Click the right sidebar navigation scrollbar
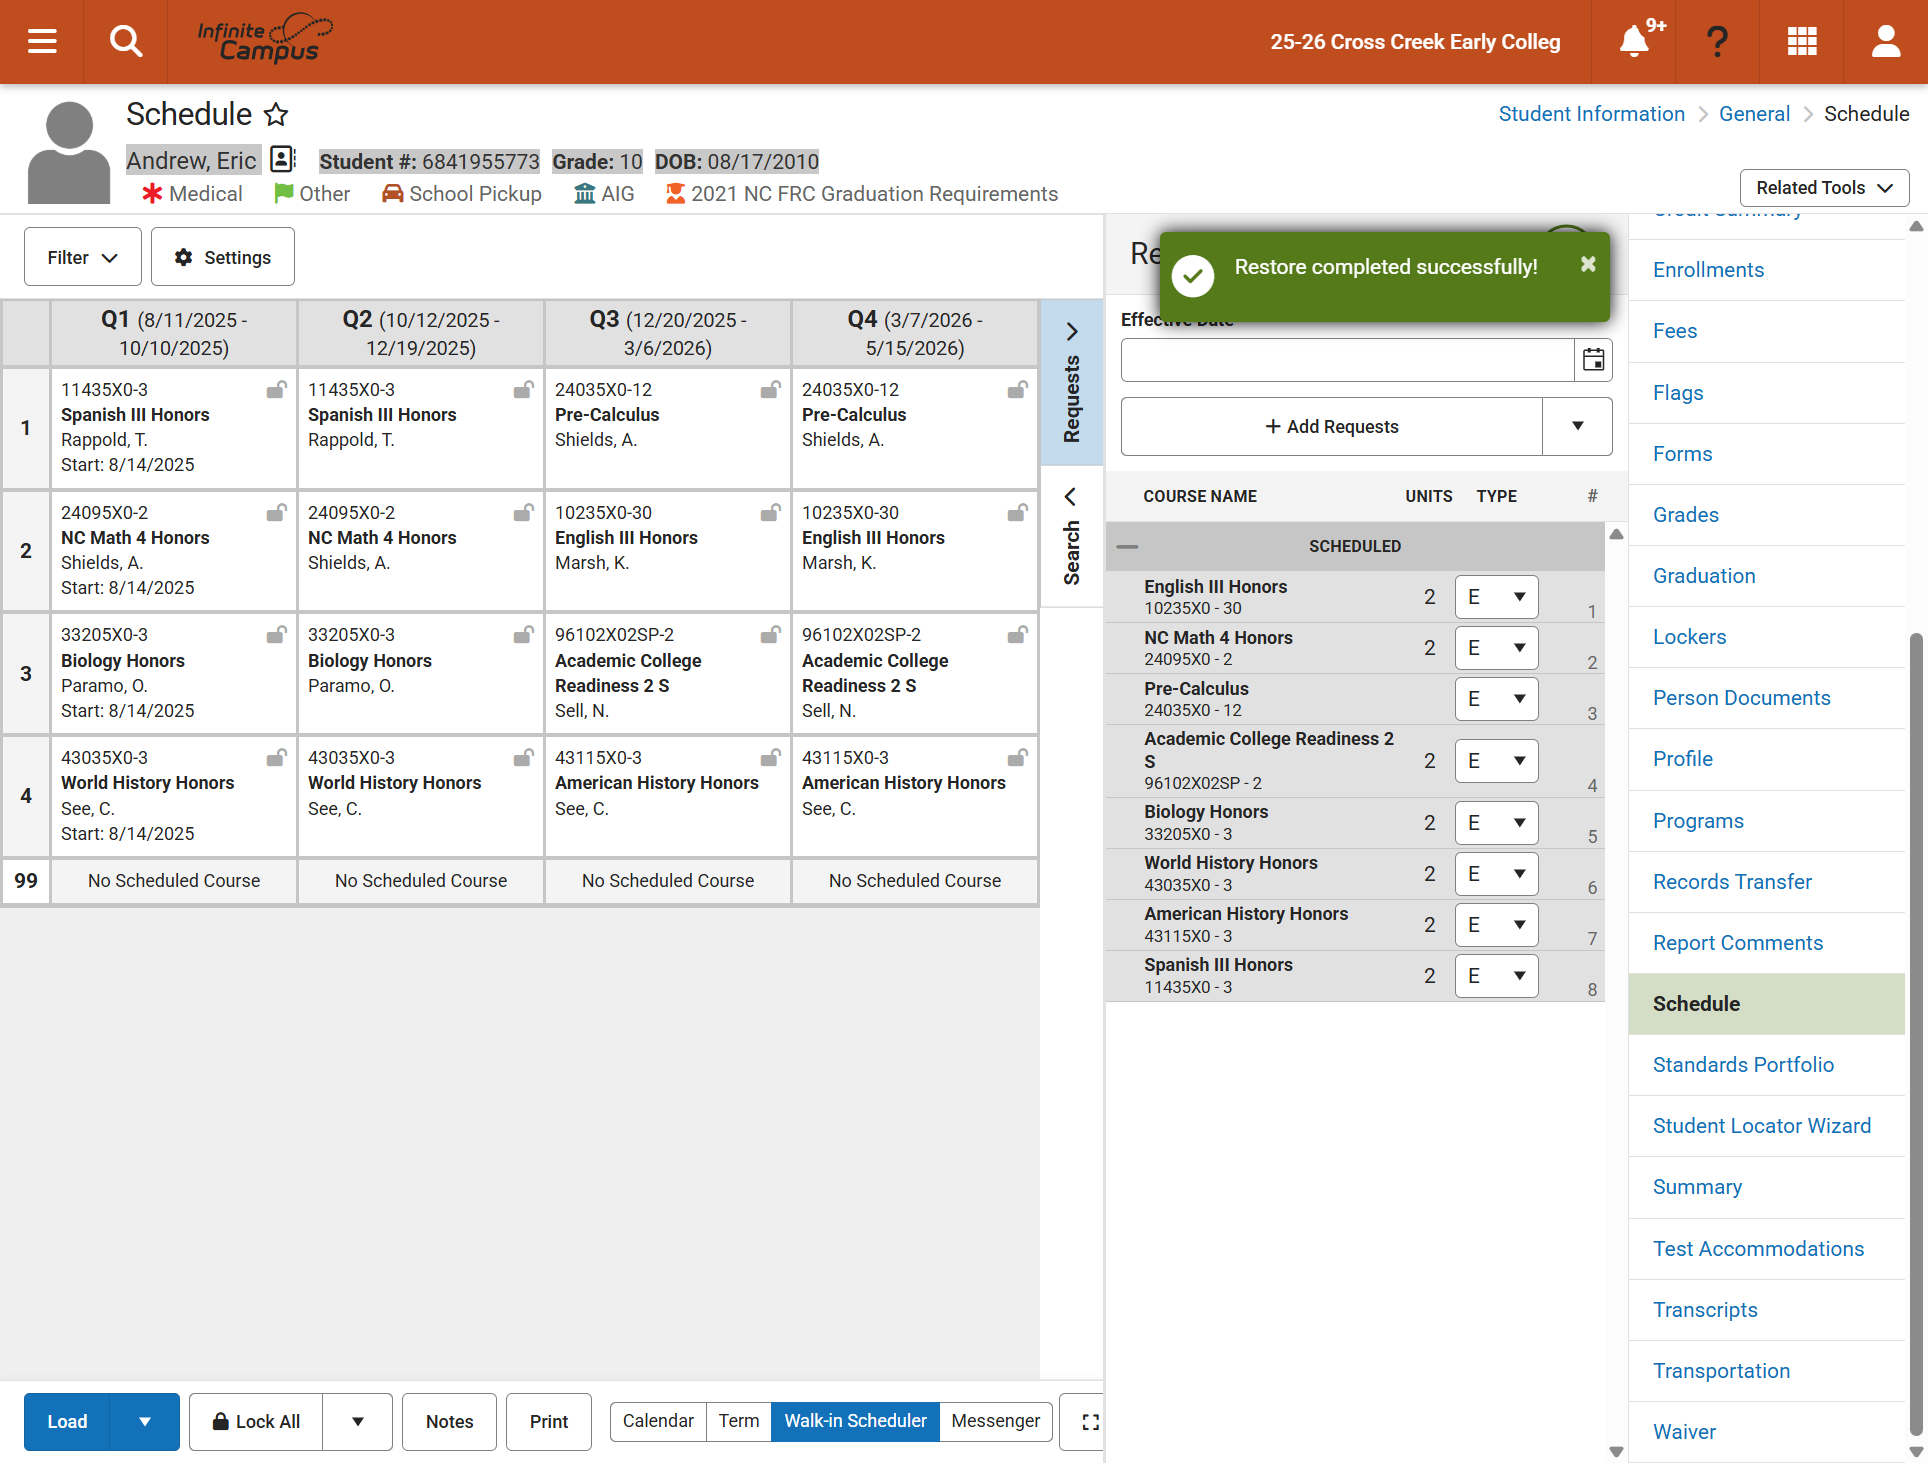This screenshot has width=1928, height=1463. pos(1916,1033)
